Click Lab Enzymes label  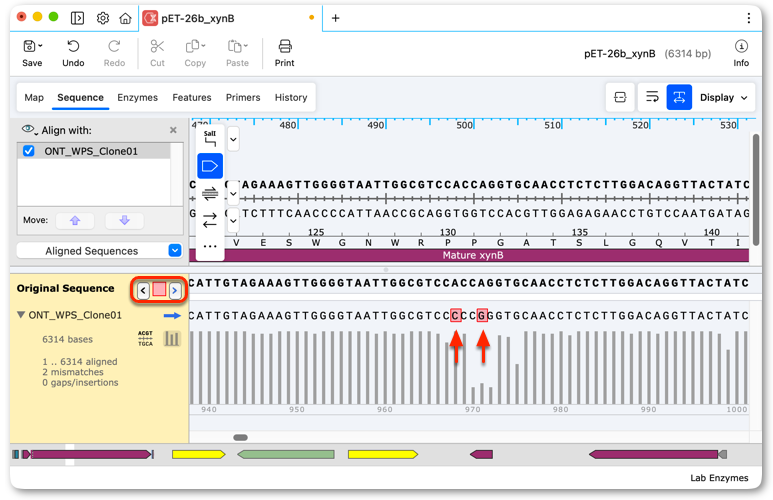click(x=719, y=478)
